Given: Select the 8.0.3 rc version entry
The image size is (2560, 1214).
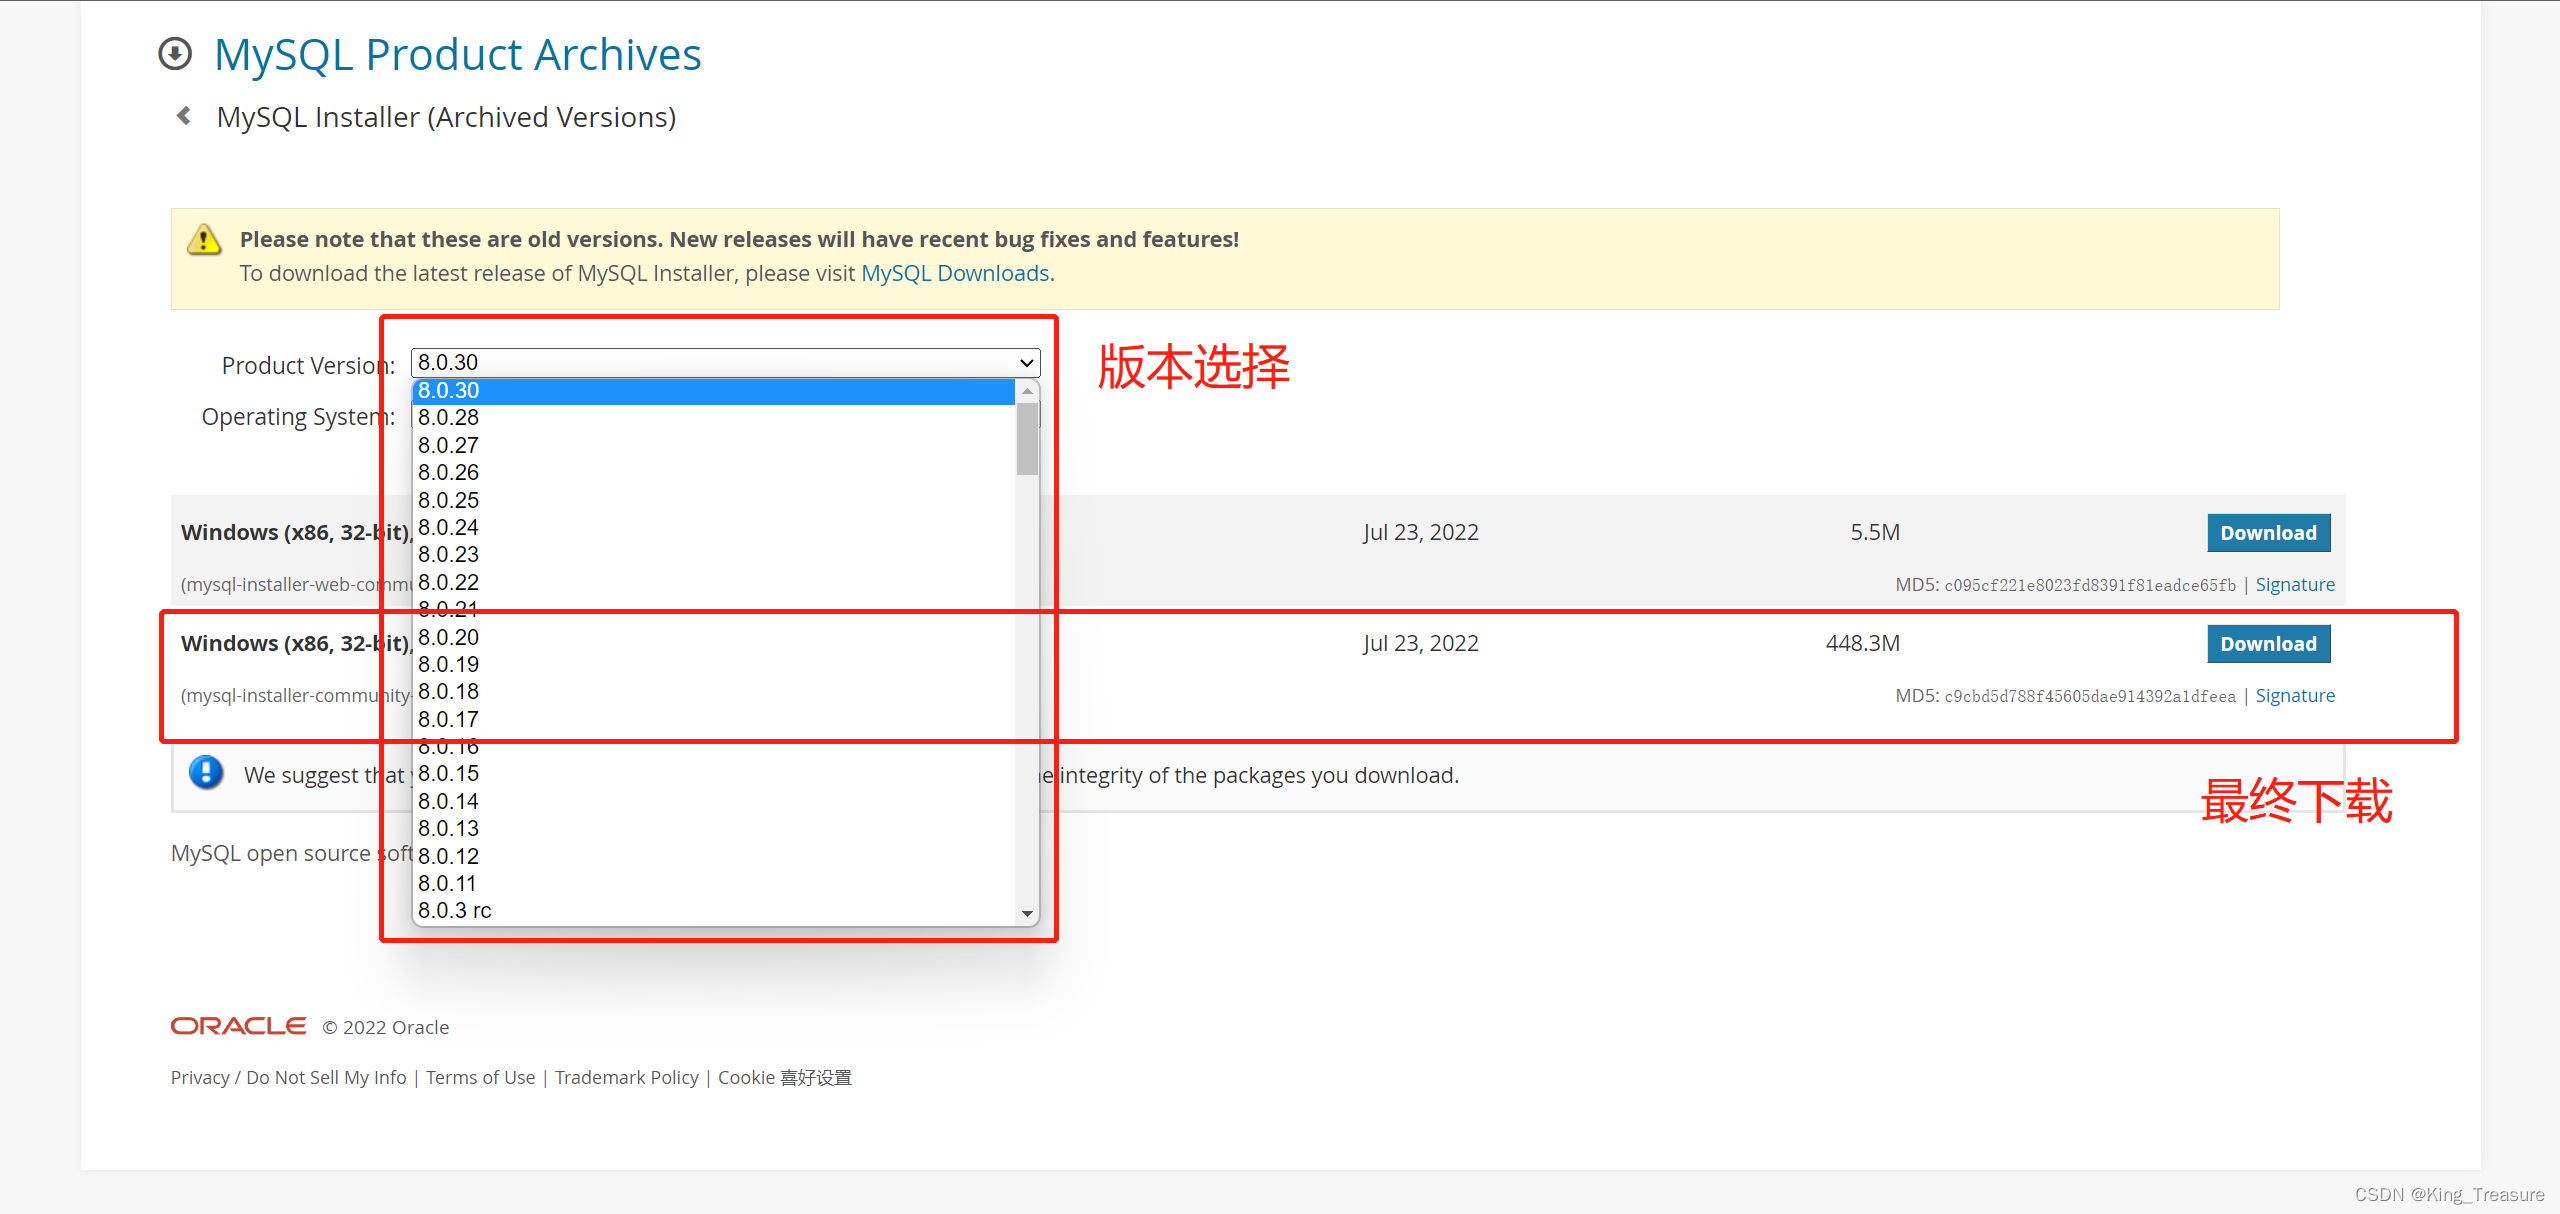Looking at the screenshot, I should click(455, 911).
